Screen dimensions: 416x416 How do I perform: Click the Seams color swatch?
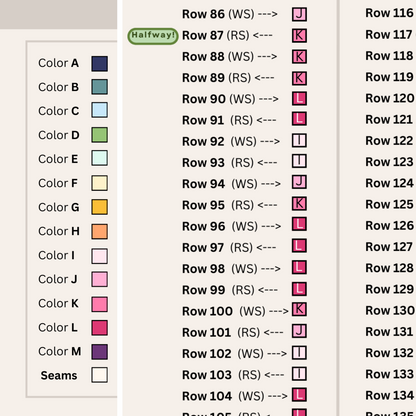(100, 375)
